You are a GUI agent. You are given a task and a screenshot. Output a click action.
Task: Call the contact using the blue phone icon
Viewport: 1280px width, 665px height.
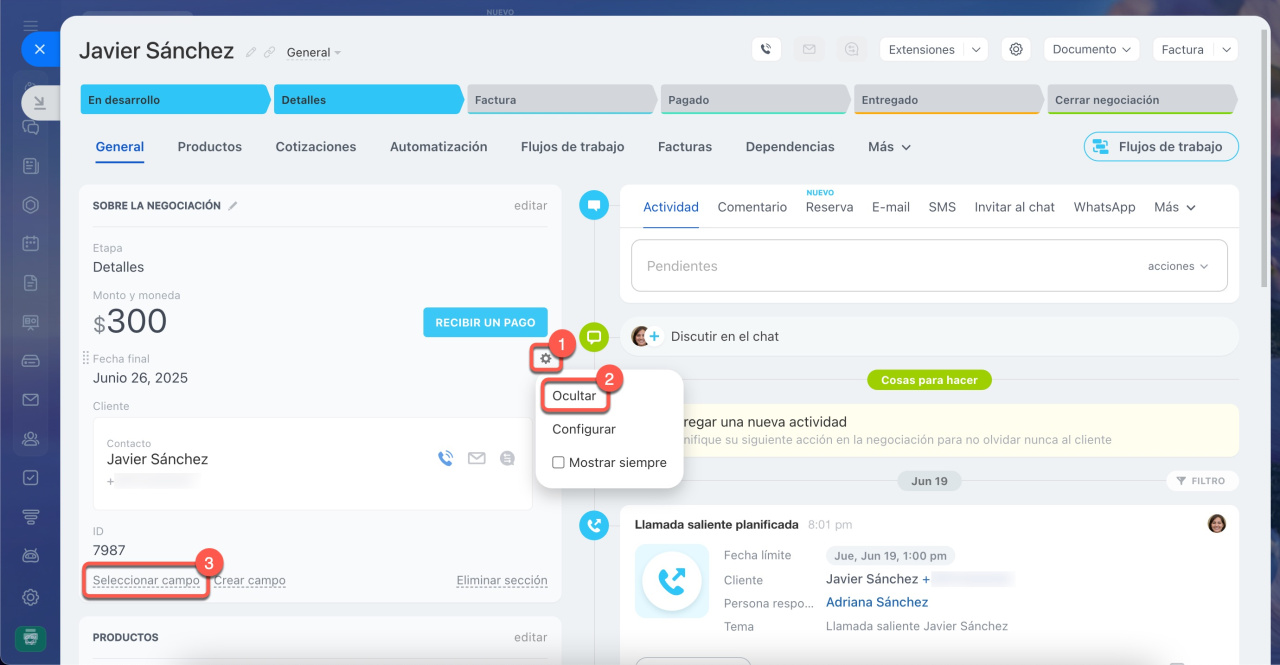[x=445, y=458]
